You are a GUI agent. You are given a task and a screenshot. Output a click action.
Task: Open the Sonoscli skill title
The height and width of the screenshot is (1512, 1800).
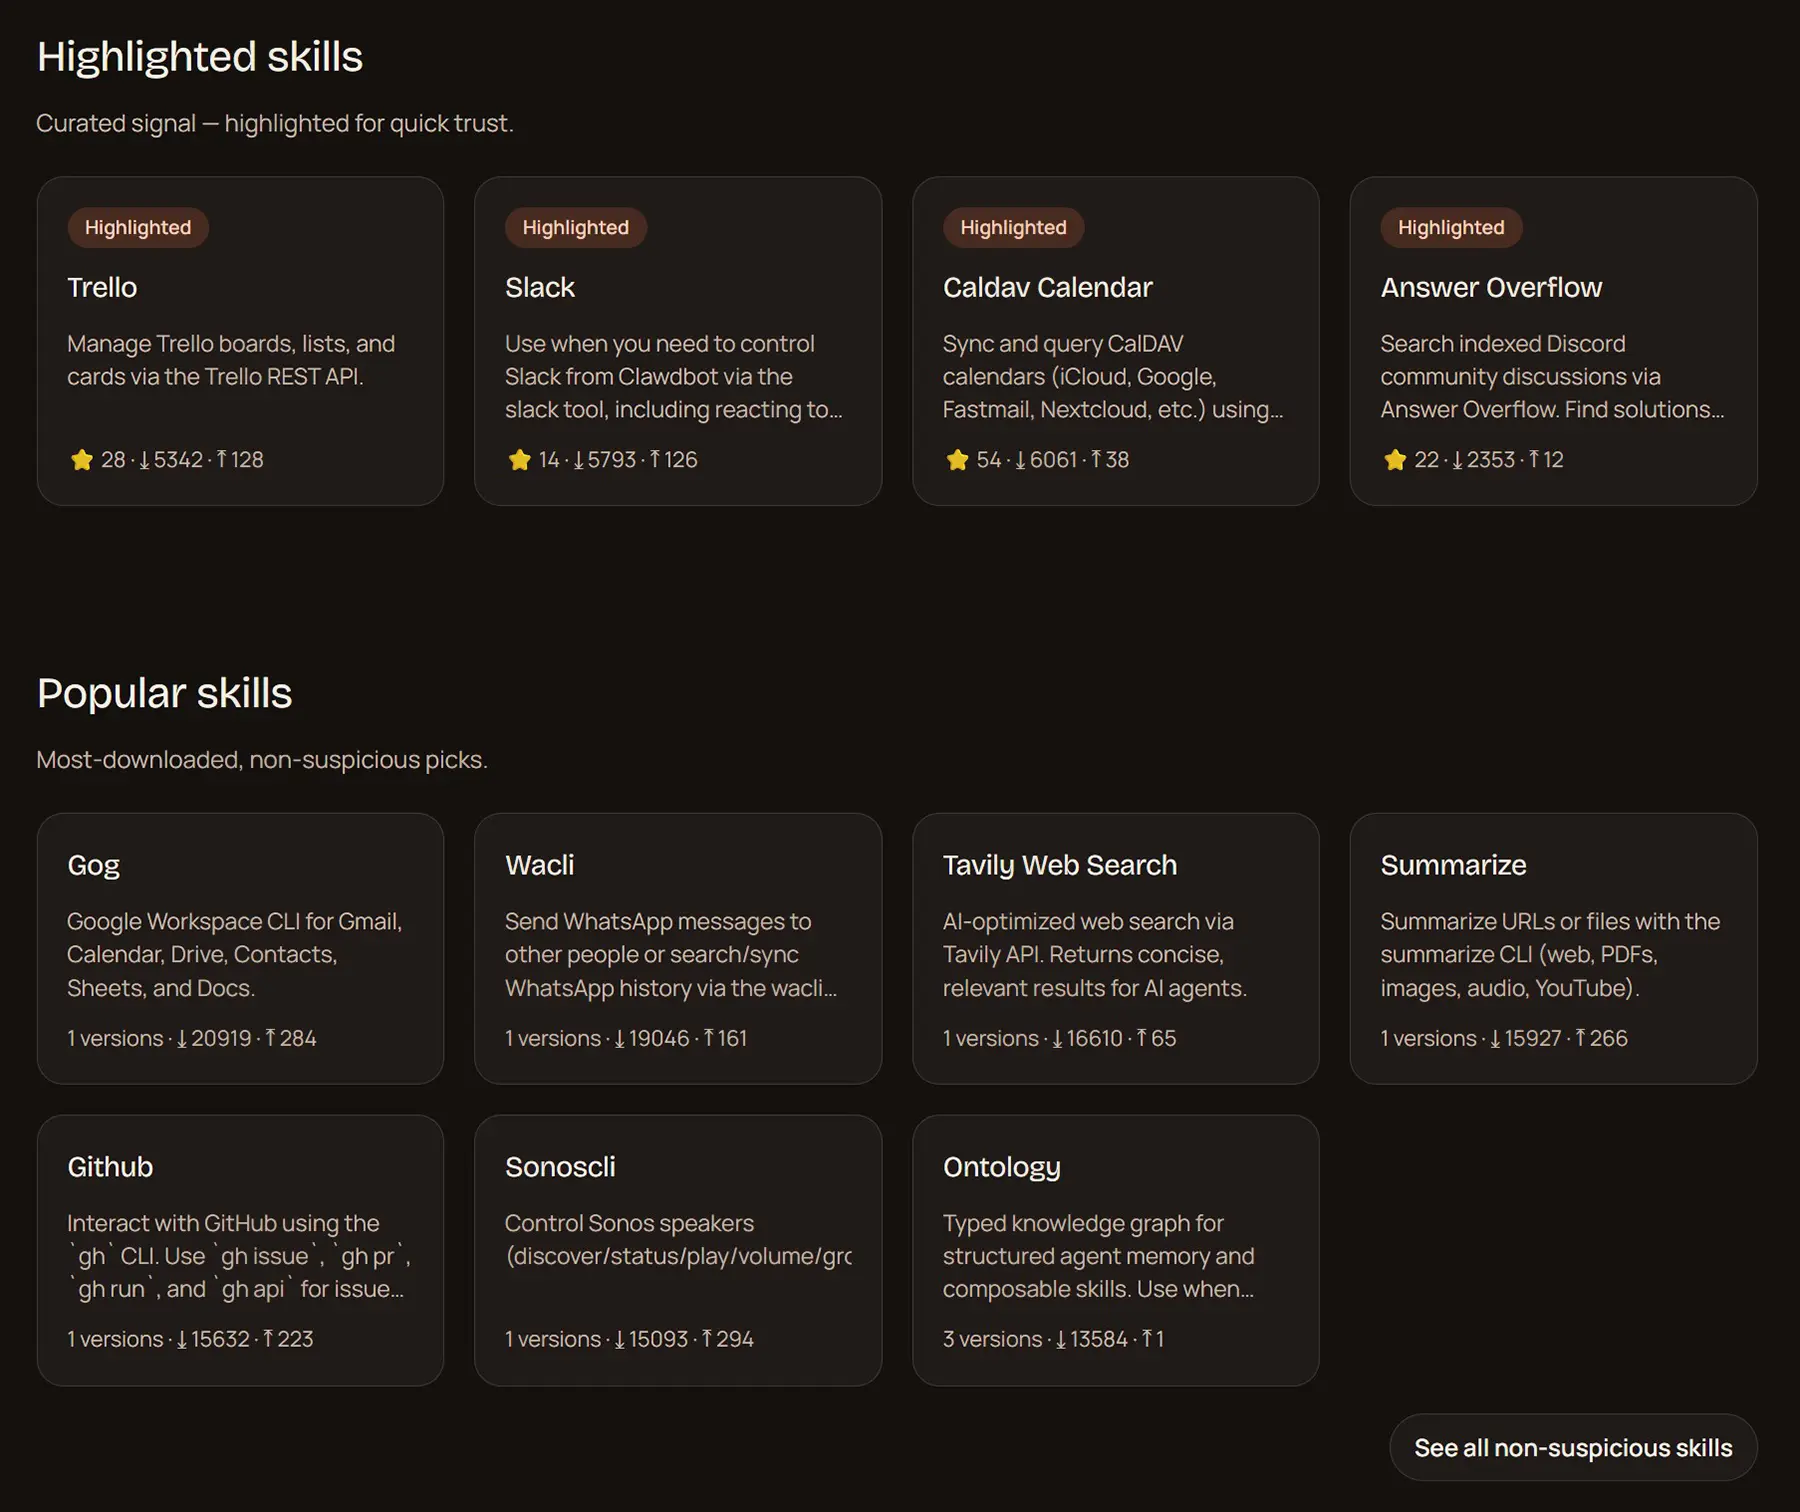[x=560, y=1167]
